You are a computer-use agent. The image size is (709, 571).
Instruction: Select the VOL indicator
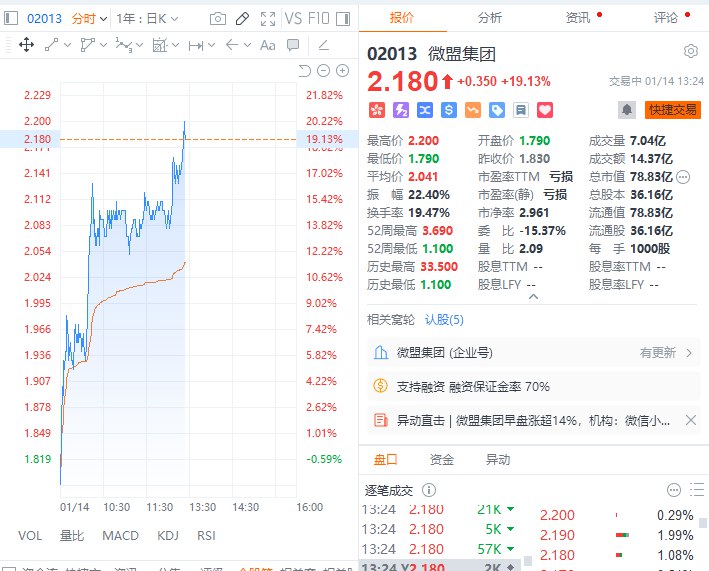tap(30, 536)
